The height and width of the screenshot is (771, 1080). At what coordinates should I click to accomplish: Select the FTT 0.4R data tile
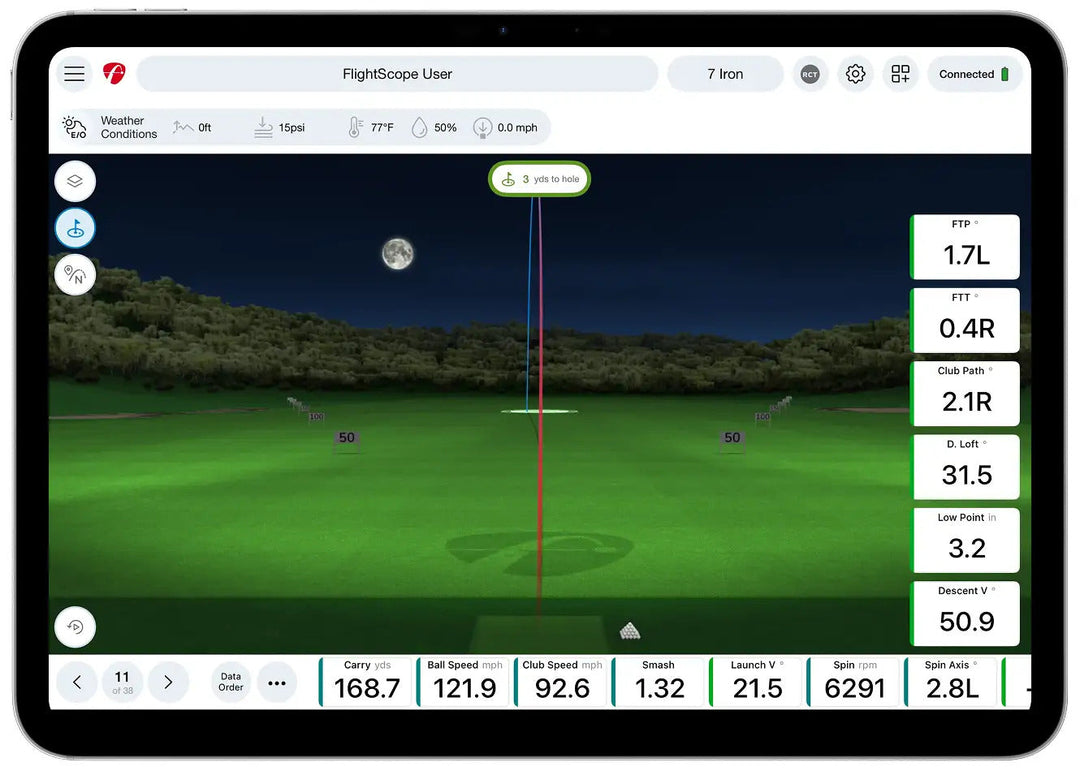(x=965, y=320)
